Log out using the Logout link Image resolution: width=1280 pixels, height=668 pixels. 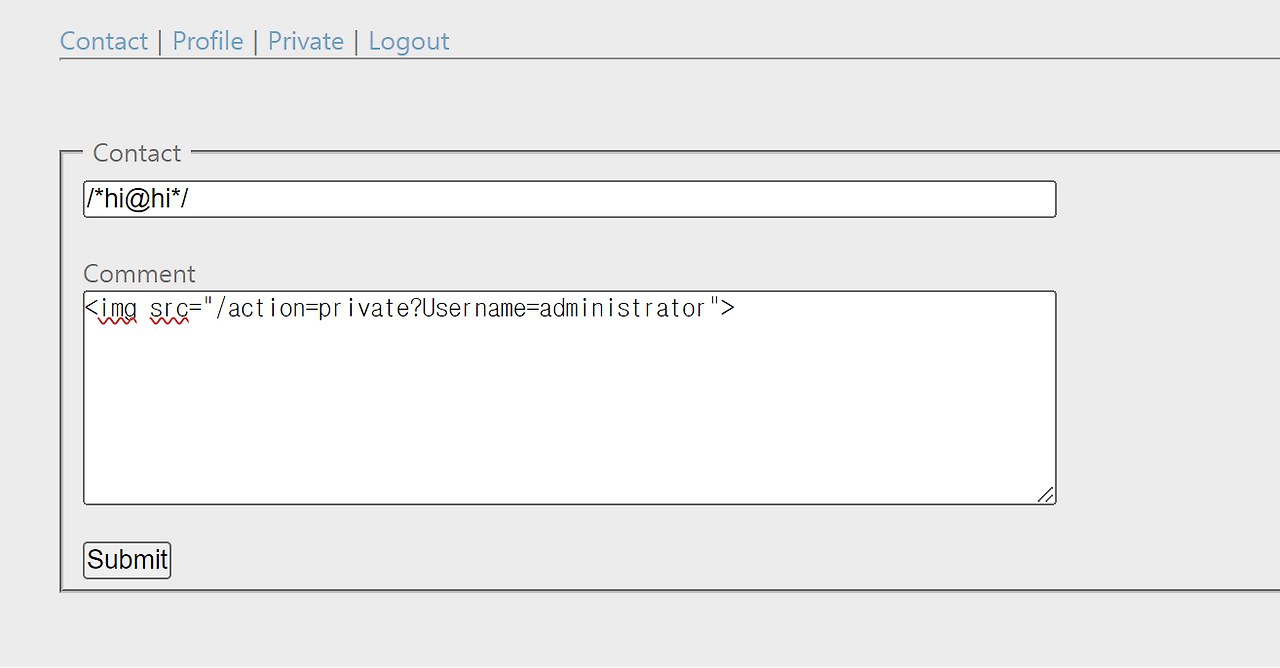click(x=409, y=41)
